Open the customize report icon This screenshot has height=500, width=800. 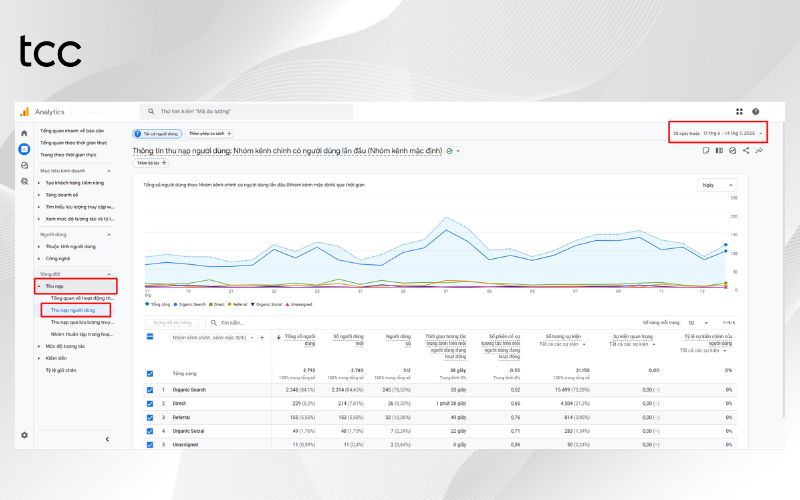point(733,151)
